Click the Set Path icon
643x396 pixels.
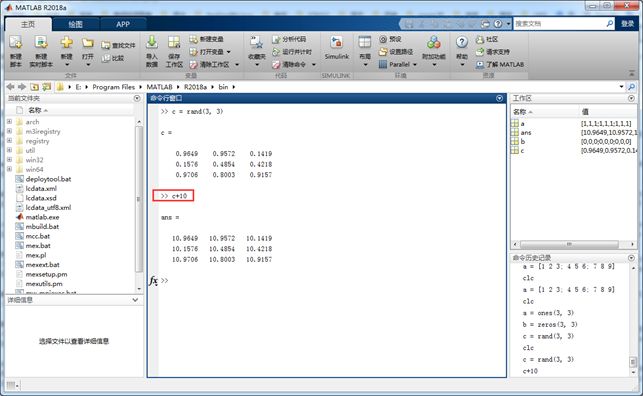coord(383,52)
